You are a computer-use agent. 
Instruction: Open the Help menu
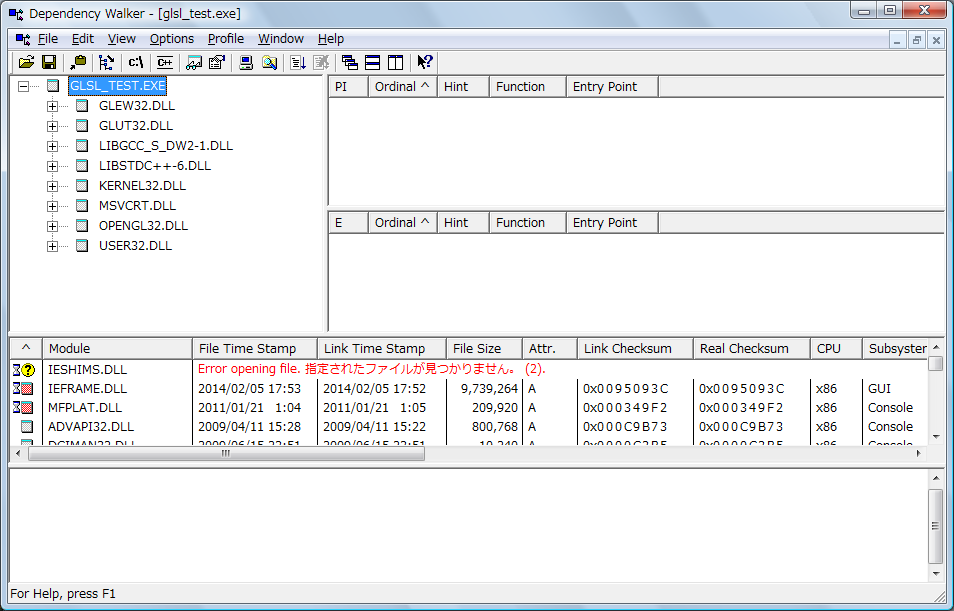pyautogui.click(x=331, y=39)
